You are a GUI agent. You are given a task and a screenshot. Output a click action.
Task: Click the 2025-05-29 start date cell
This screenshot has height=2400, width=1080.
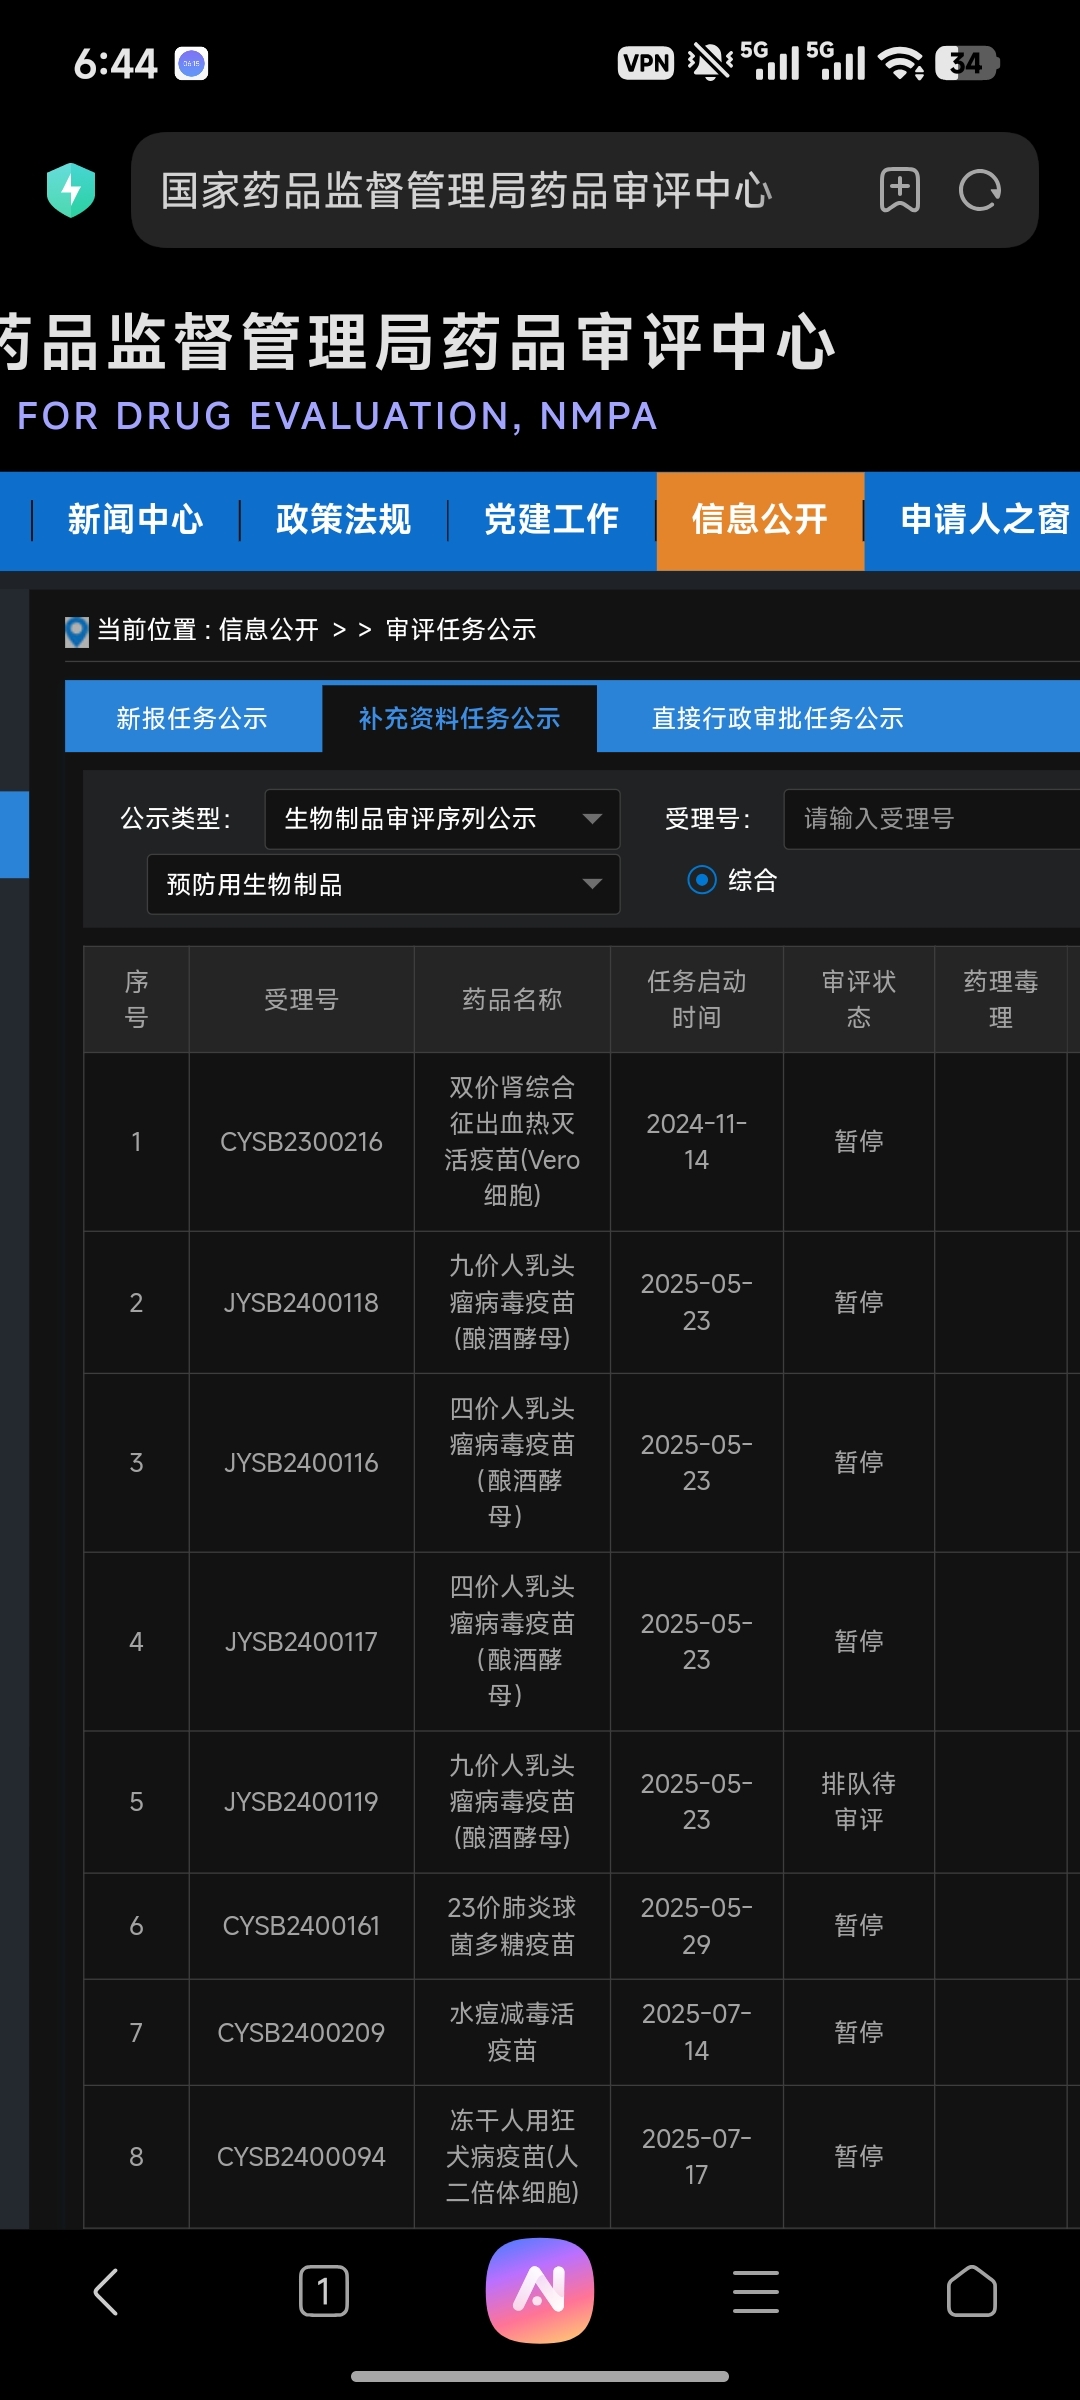[696, 1926]
